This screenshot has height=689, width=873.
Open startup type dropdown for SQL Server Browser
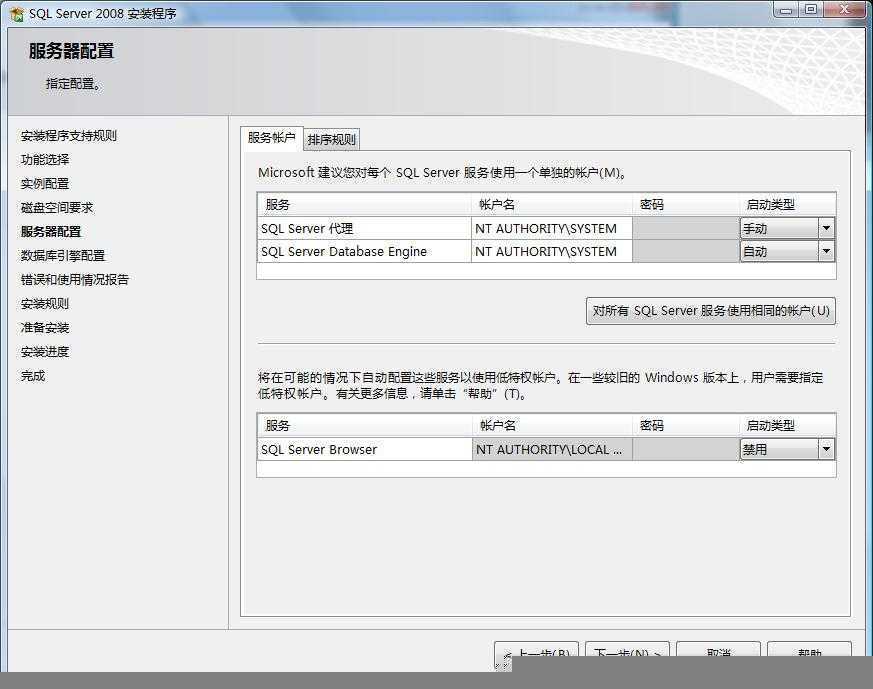pyautogui.click(x=826, y=449)
